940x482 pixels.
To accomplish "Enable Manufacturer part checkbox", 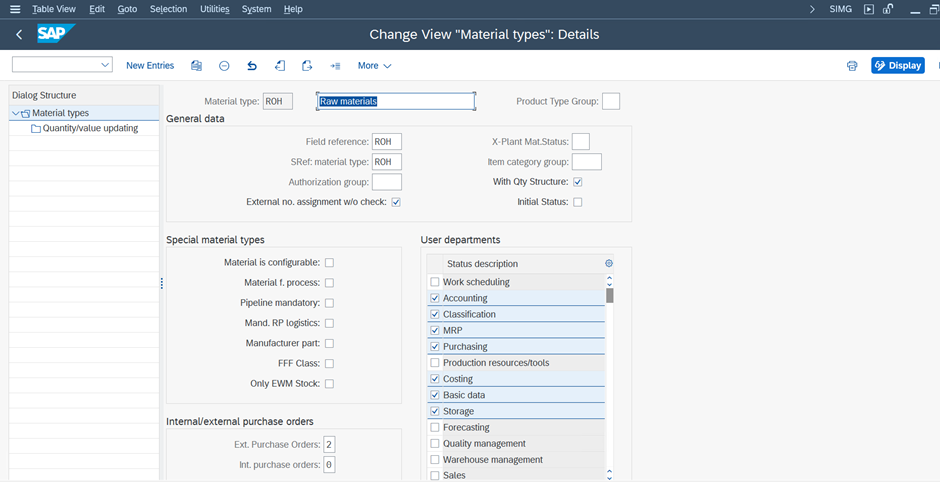I will pos(329,344).
